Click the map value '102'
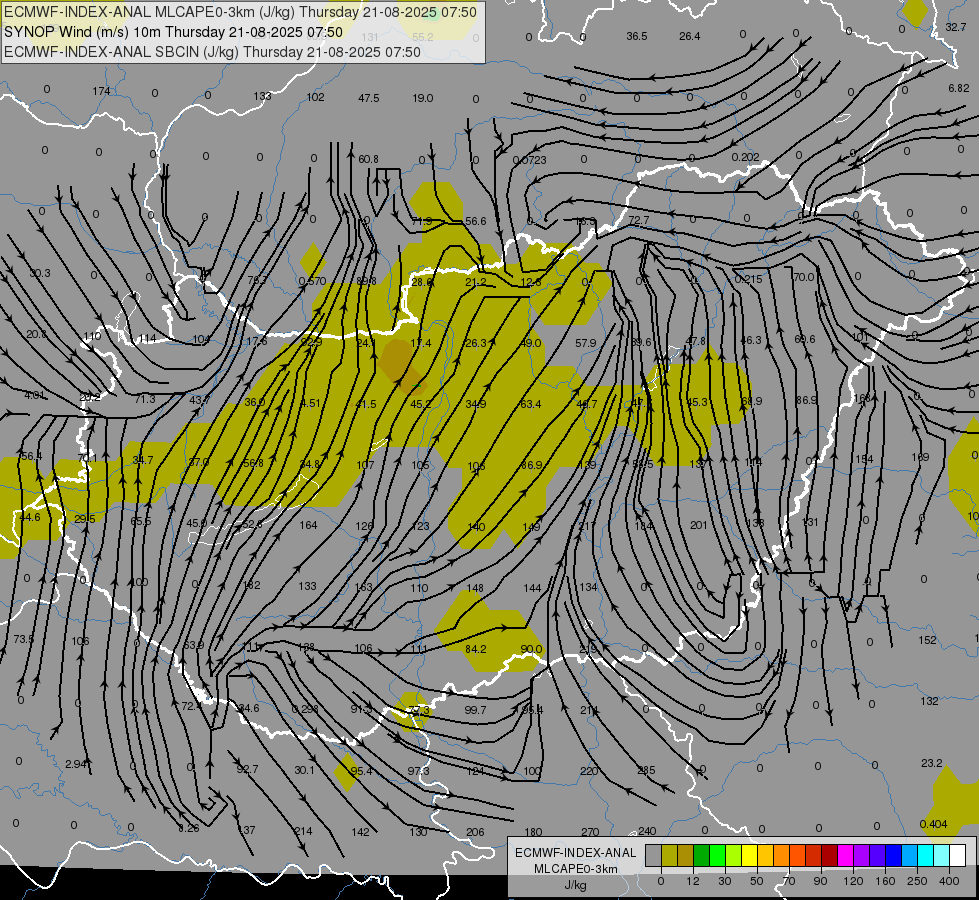This screenshot has height=900, width=979. [x=315, y=97]
